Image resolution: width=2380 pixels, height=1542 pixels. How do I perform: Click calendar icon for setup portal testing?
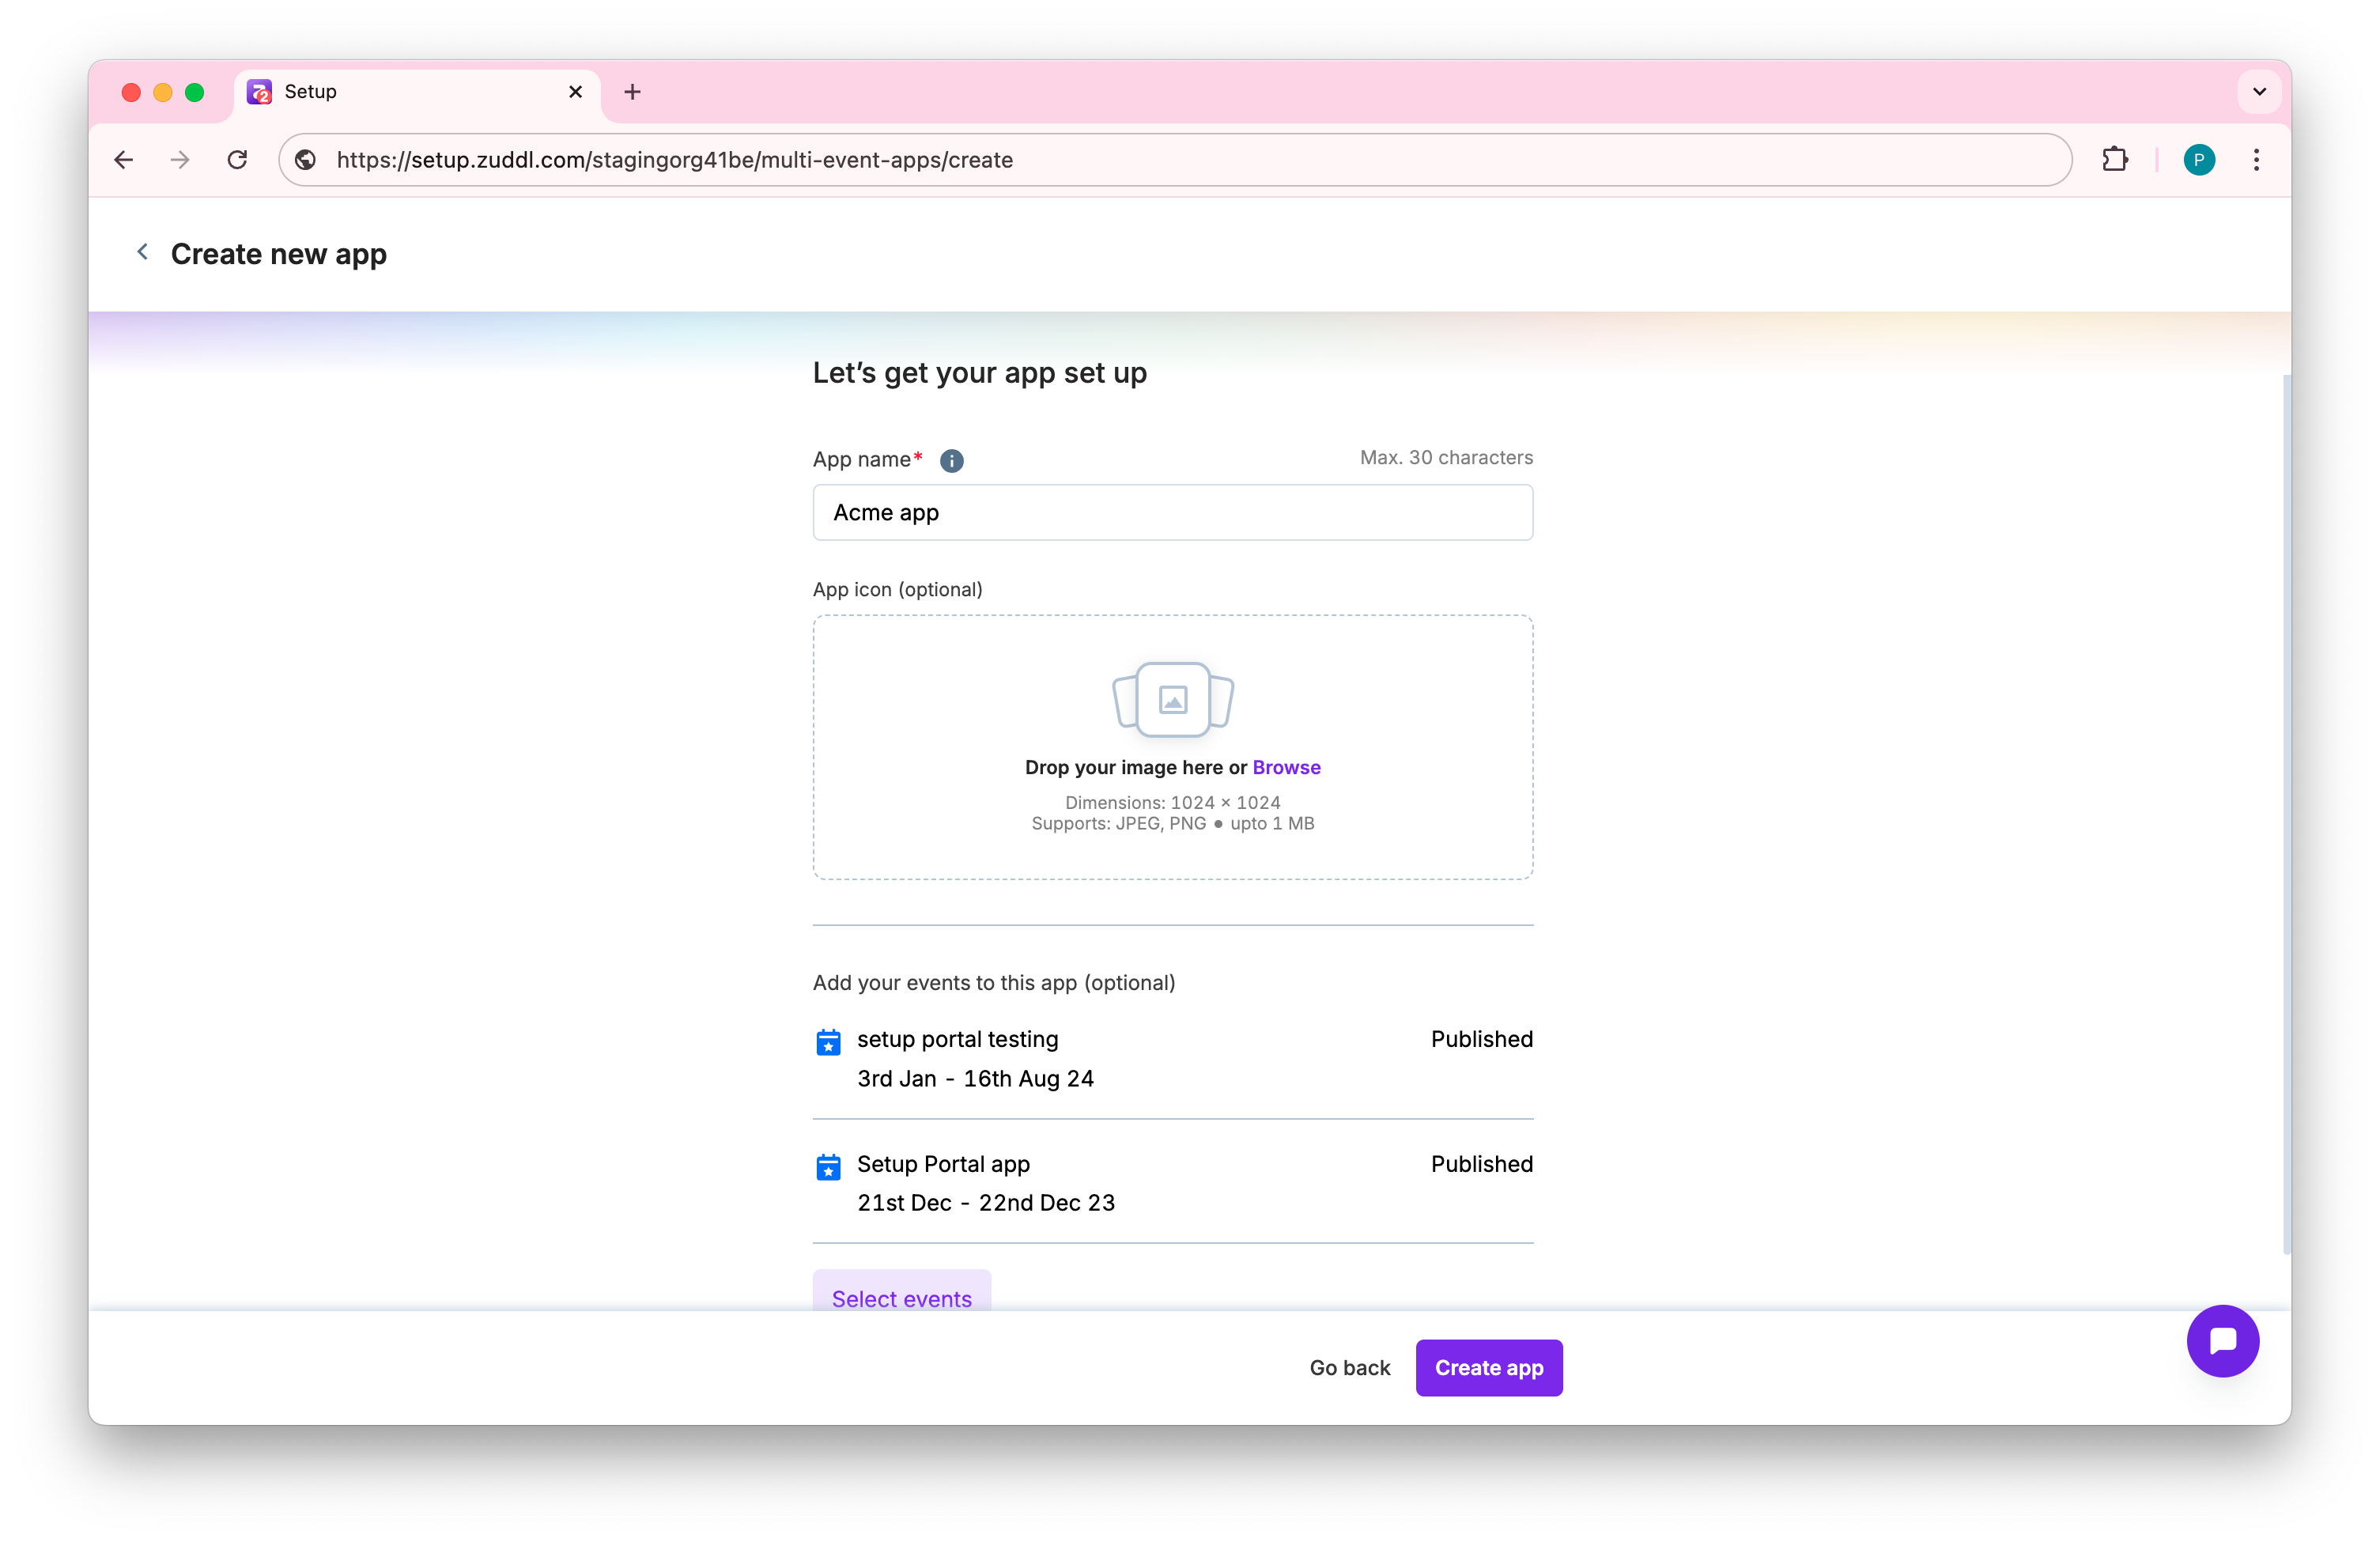coord(828,1042)
